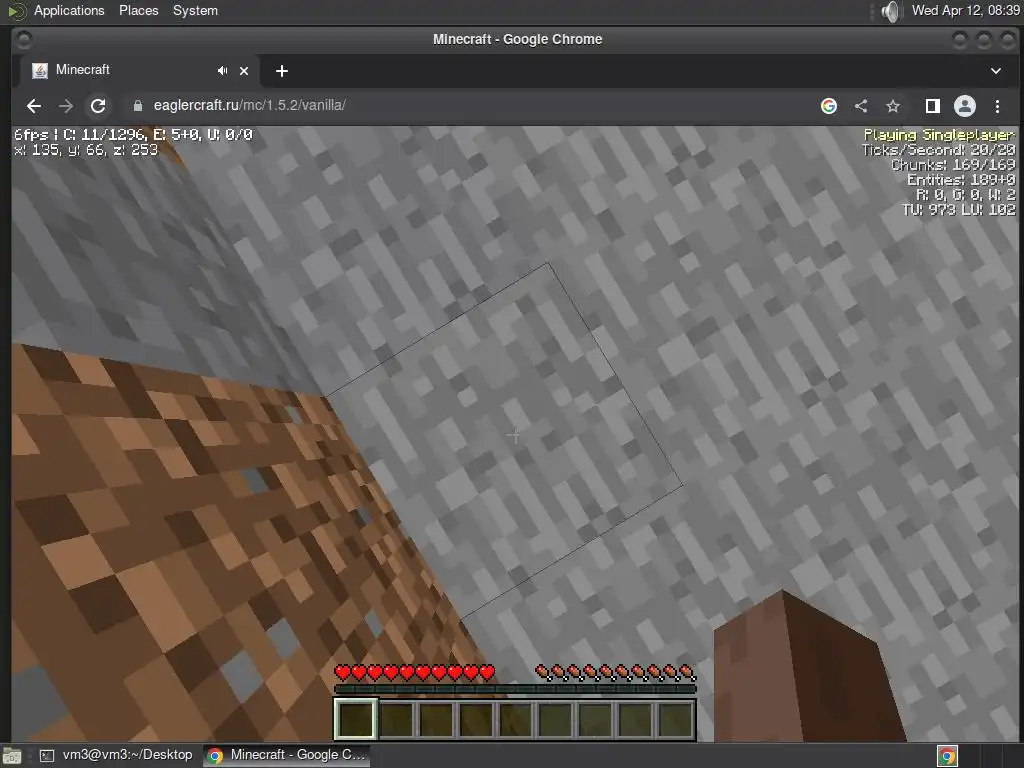Click the forward navigation arrow

[66, 106]
